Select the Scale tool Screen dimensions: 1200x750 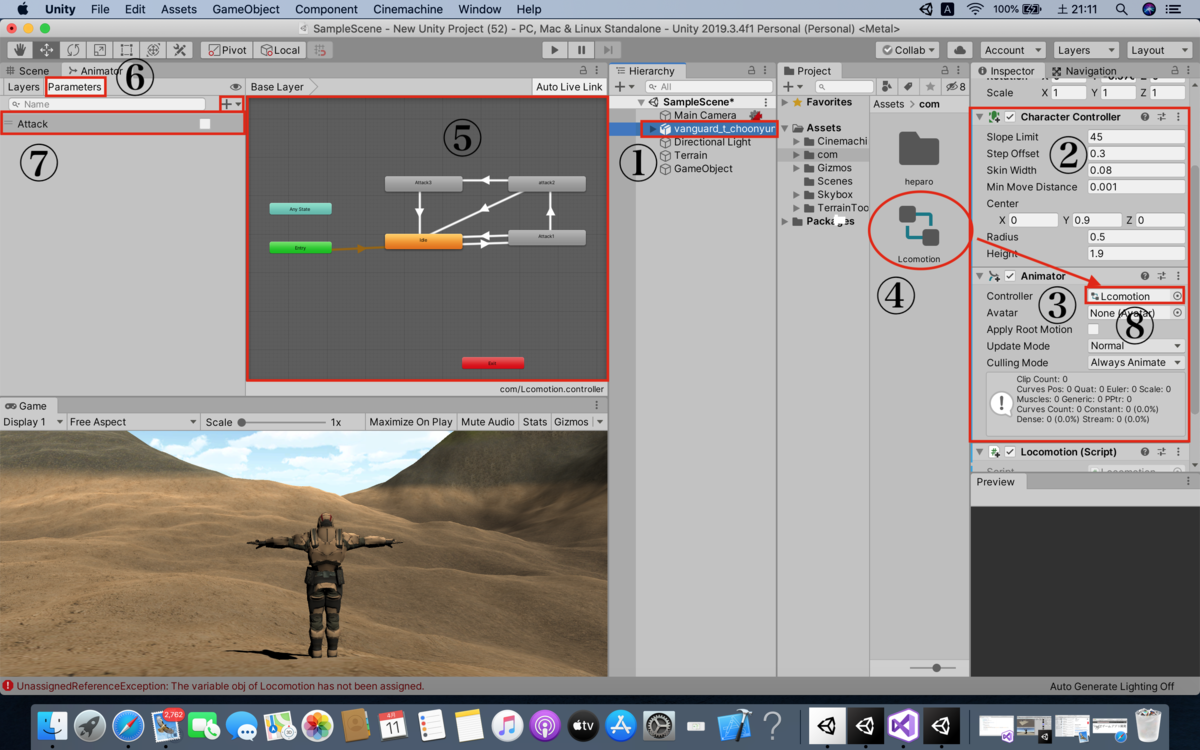coord(100,50)
